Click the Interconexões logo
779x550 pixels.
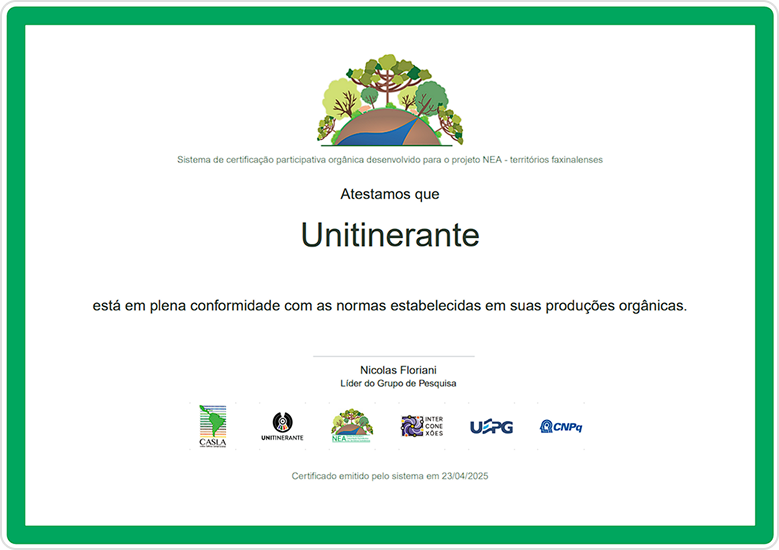point(422,426)
